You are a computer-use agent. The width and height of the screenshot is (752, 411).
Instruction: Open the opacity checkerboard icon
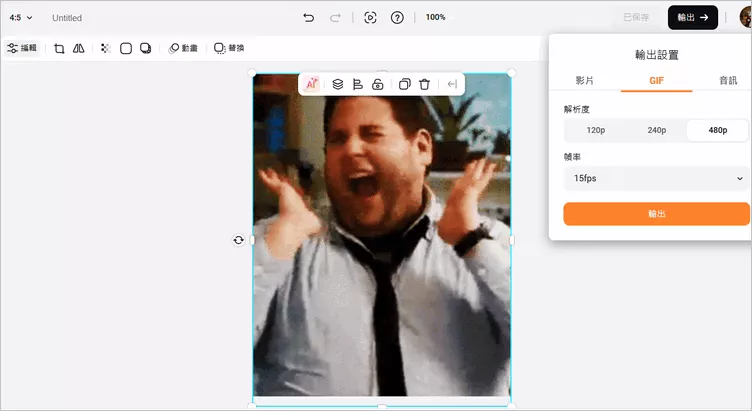coord(105,48)
